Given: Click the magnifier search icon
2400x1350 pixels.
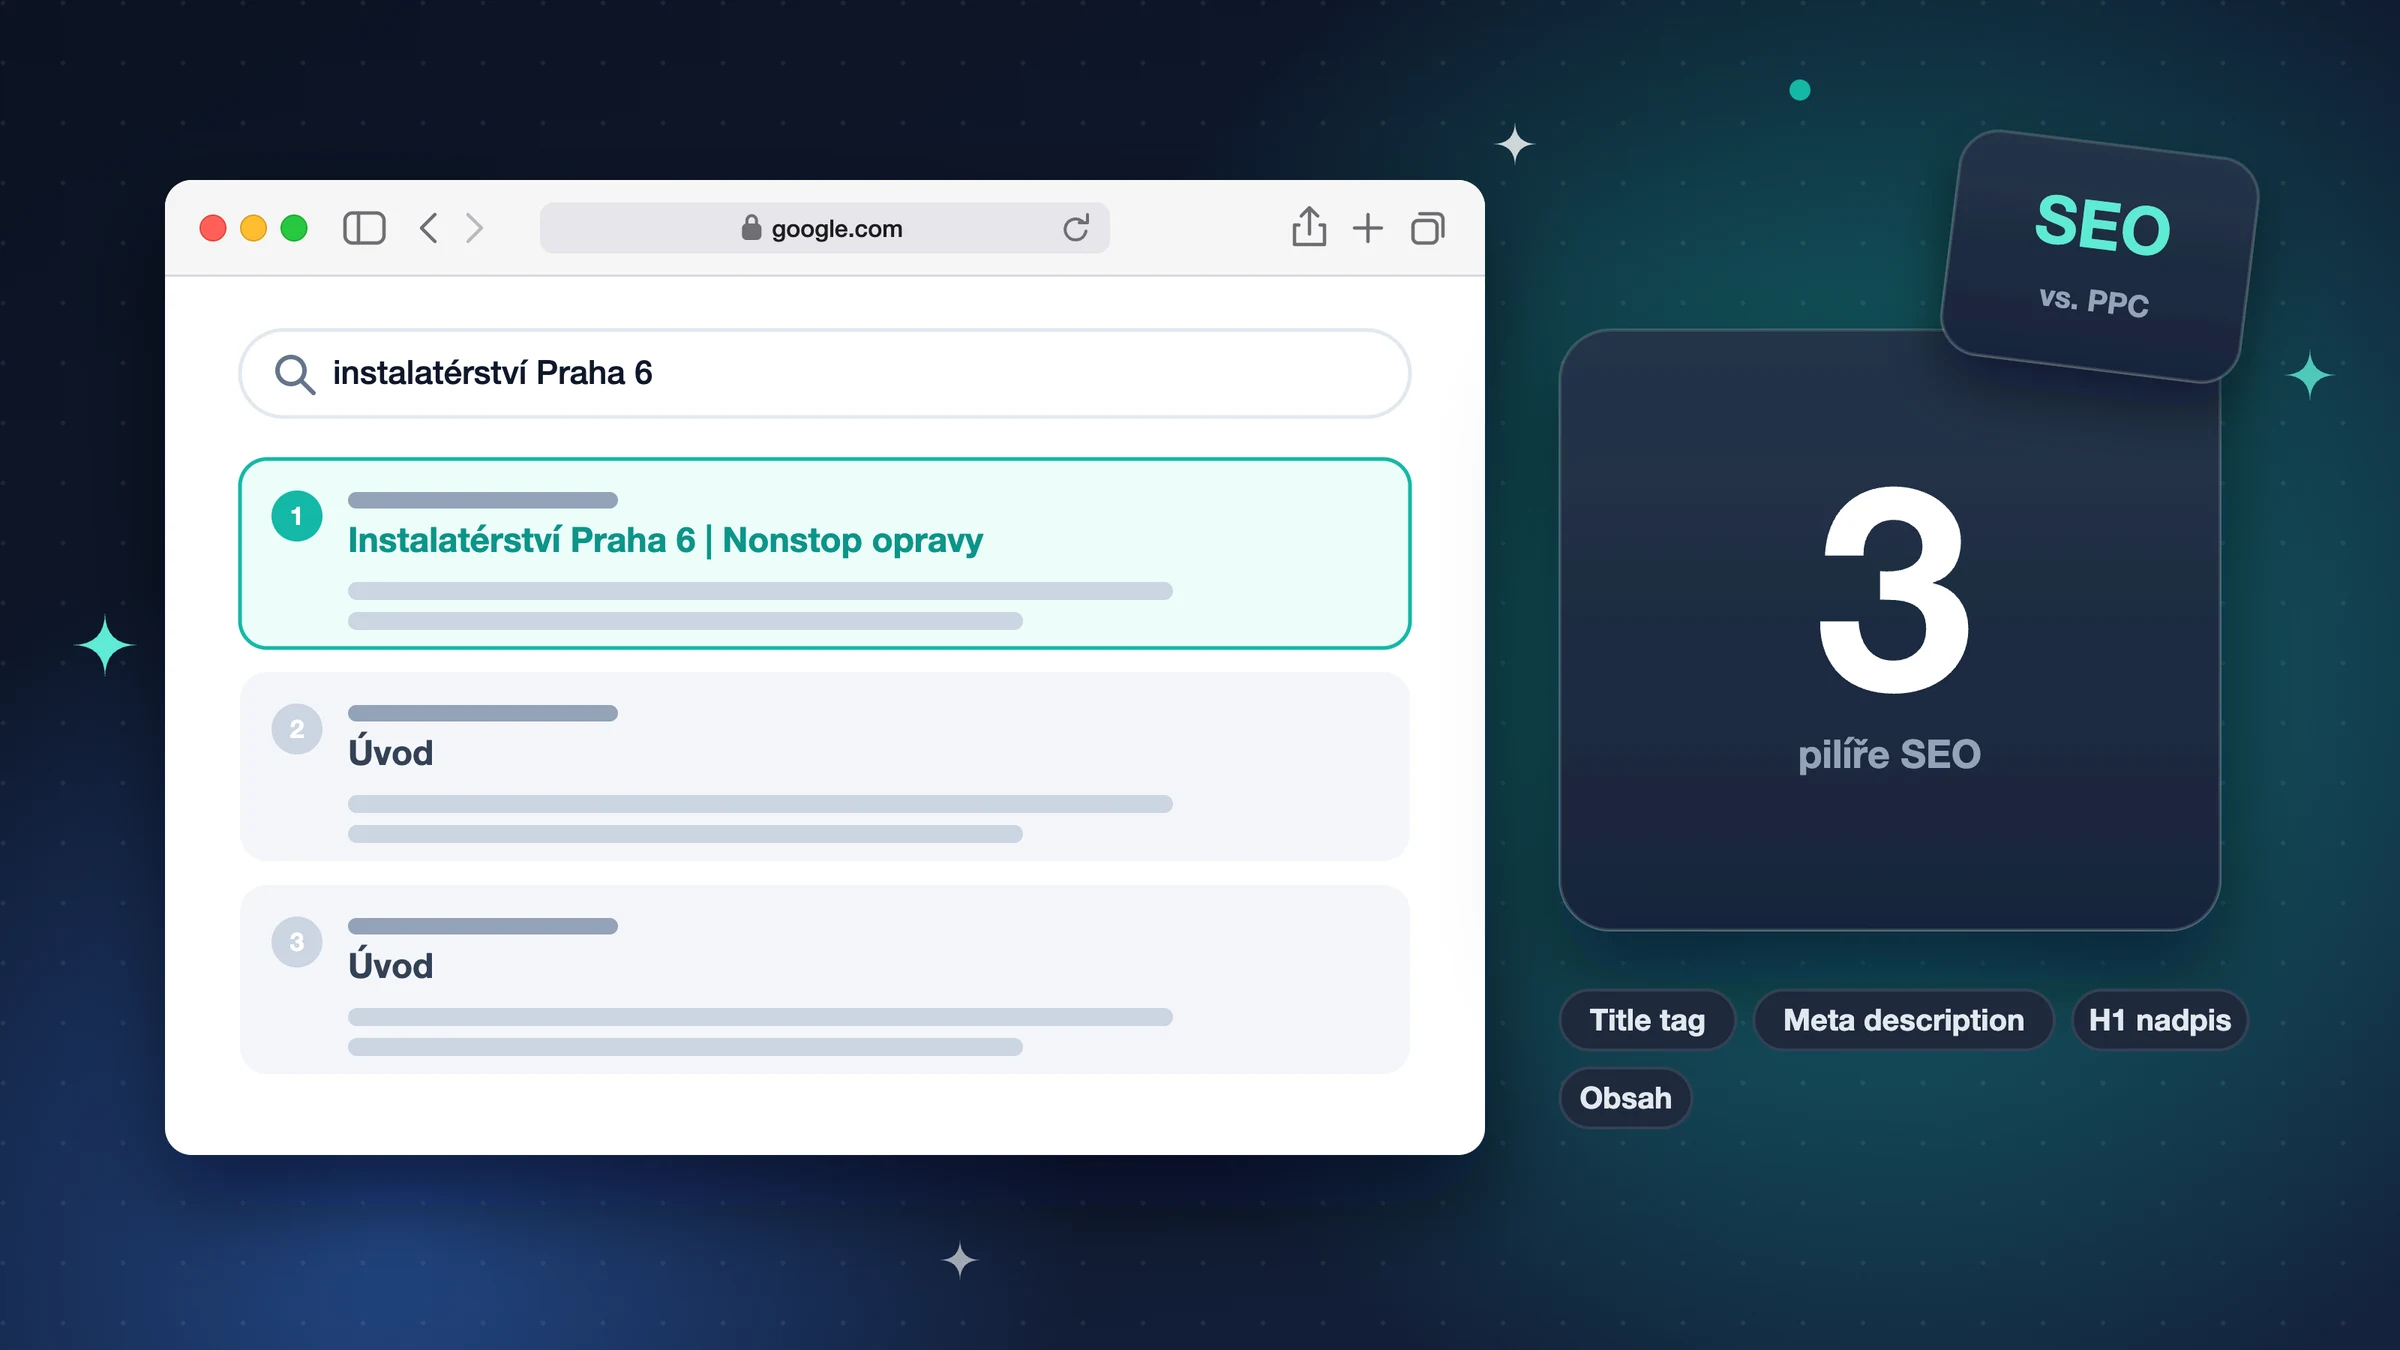Looking at the screenshot, I should point(295,374).
